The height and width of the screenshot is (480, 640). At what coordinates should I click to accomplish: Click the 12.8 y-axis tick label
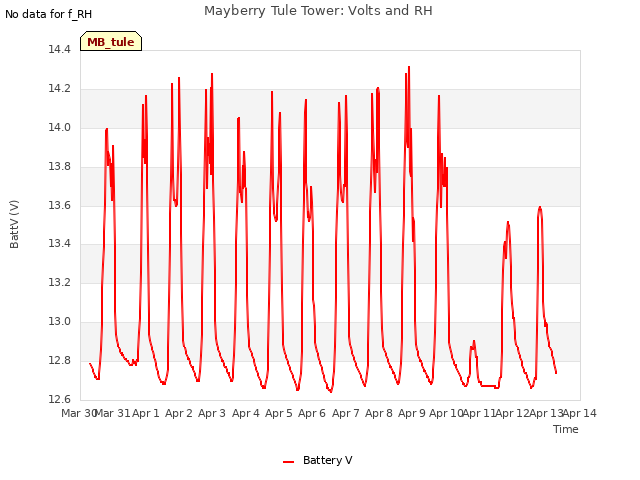click(x=59, y=360)
